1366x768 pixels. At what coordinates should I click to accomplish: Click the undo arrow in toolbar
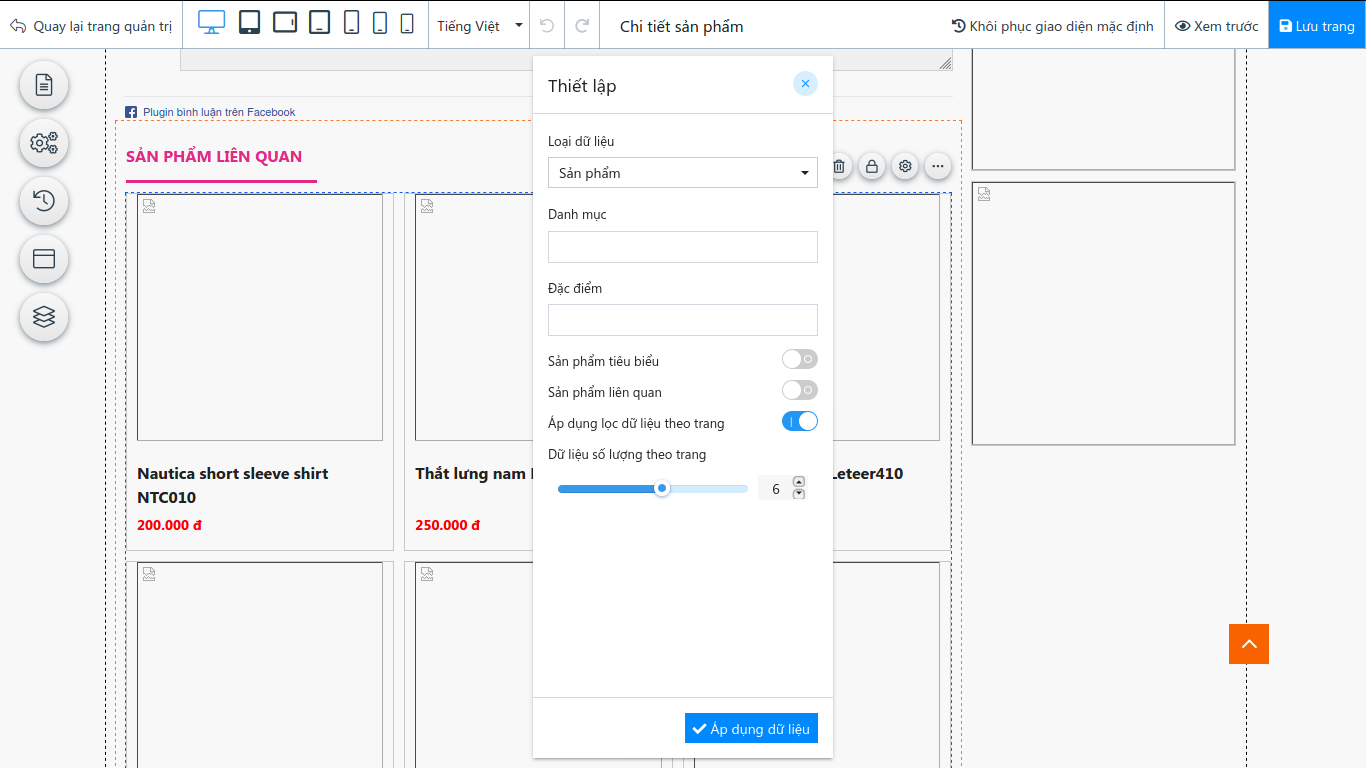click(547, 25)
